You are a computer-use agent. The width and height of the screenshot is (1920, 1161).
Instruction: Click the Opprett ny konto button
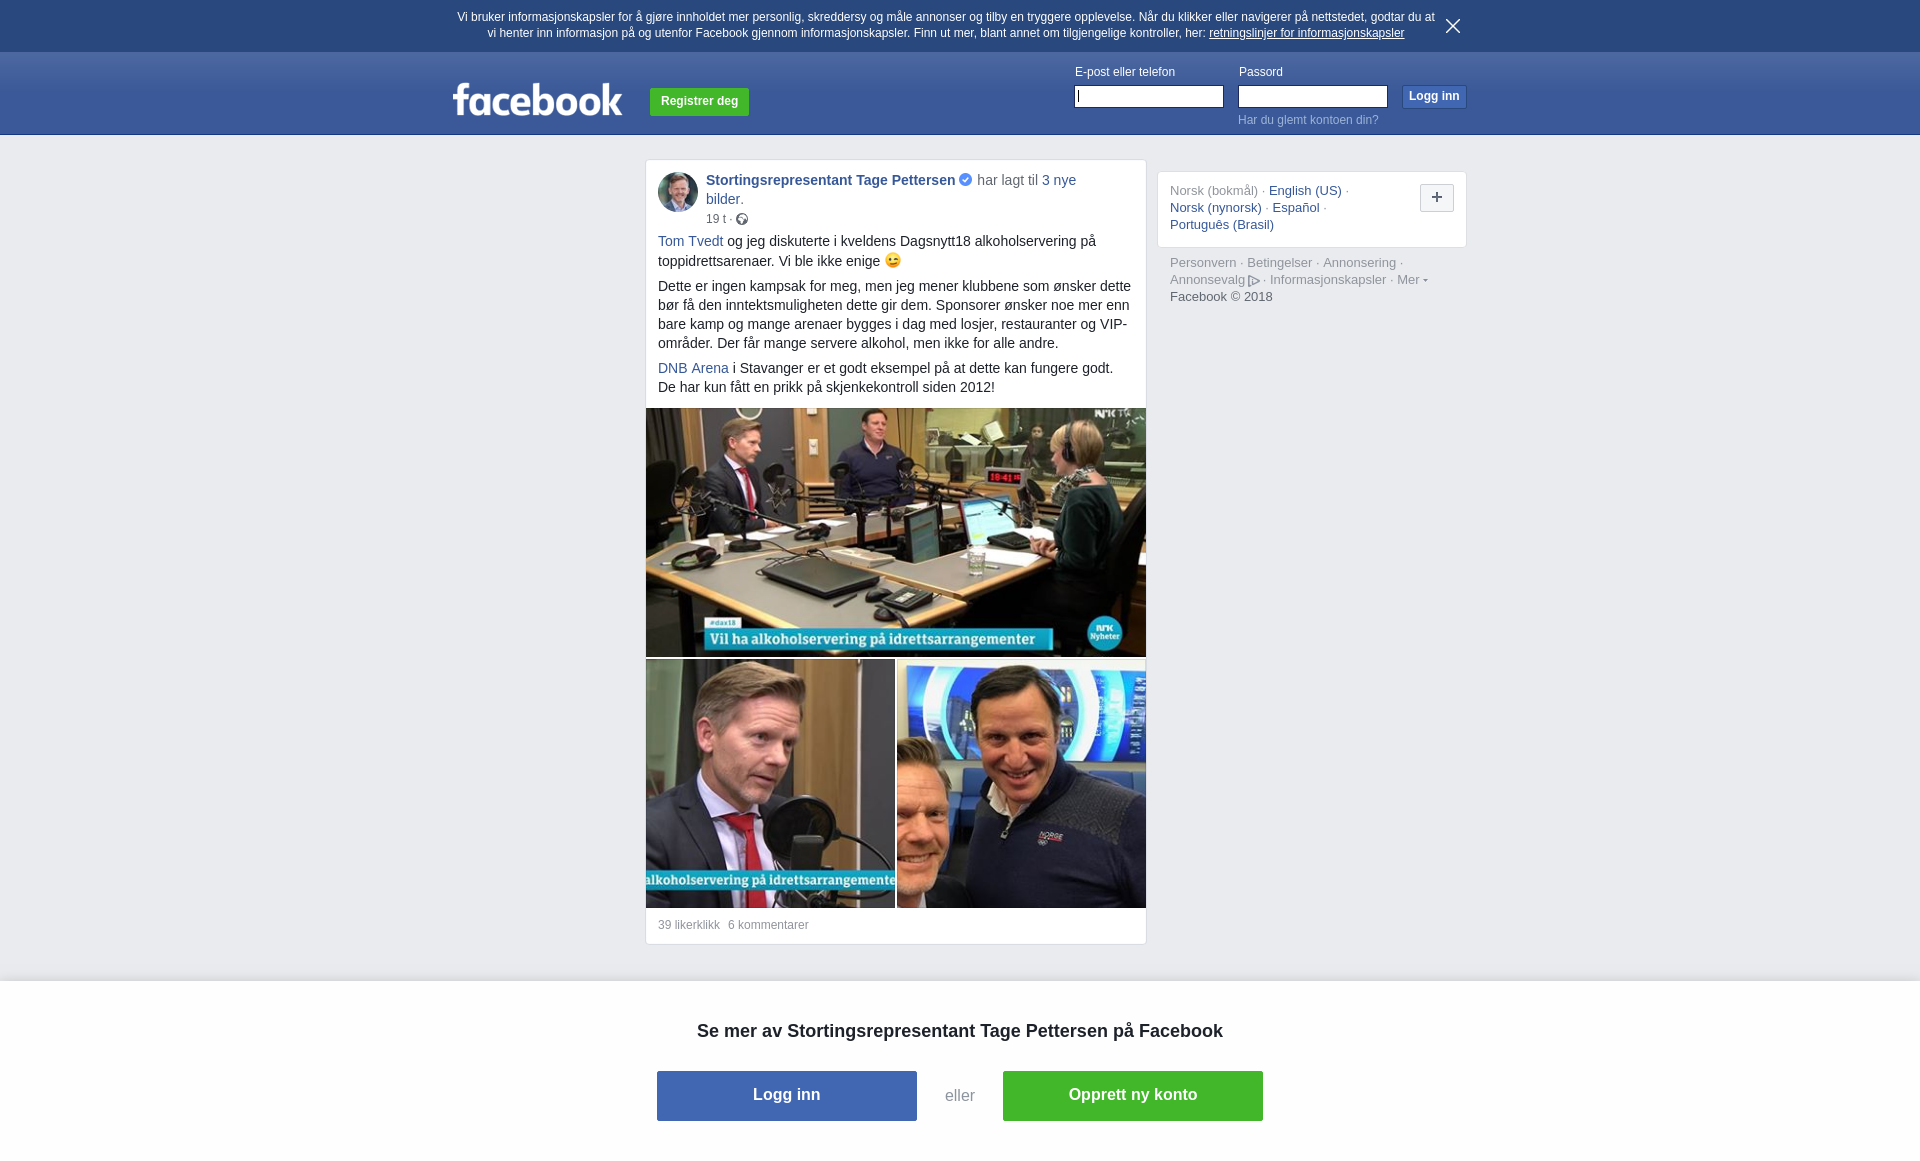1133,1096
